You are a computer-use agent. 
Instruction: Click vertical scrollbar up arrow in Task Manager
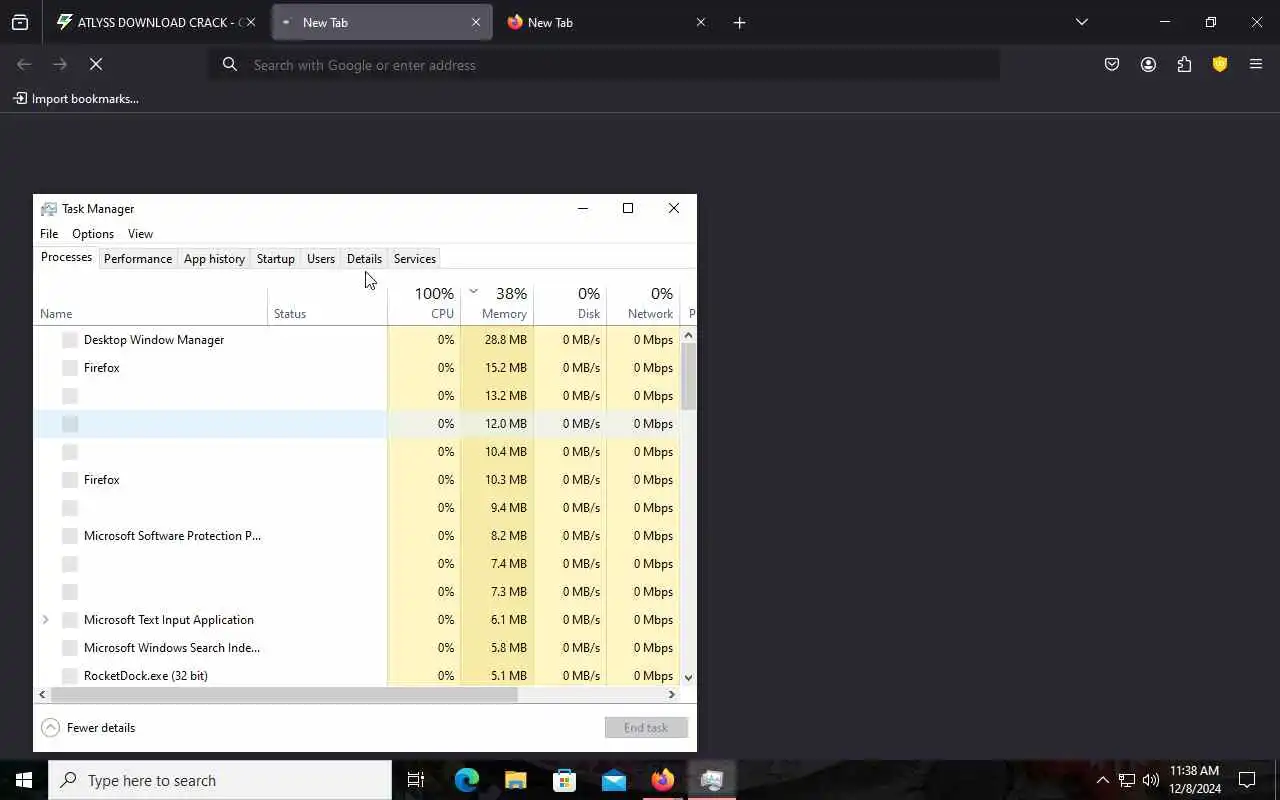point(688,335)
